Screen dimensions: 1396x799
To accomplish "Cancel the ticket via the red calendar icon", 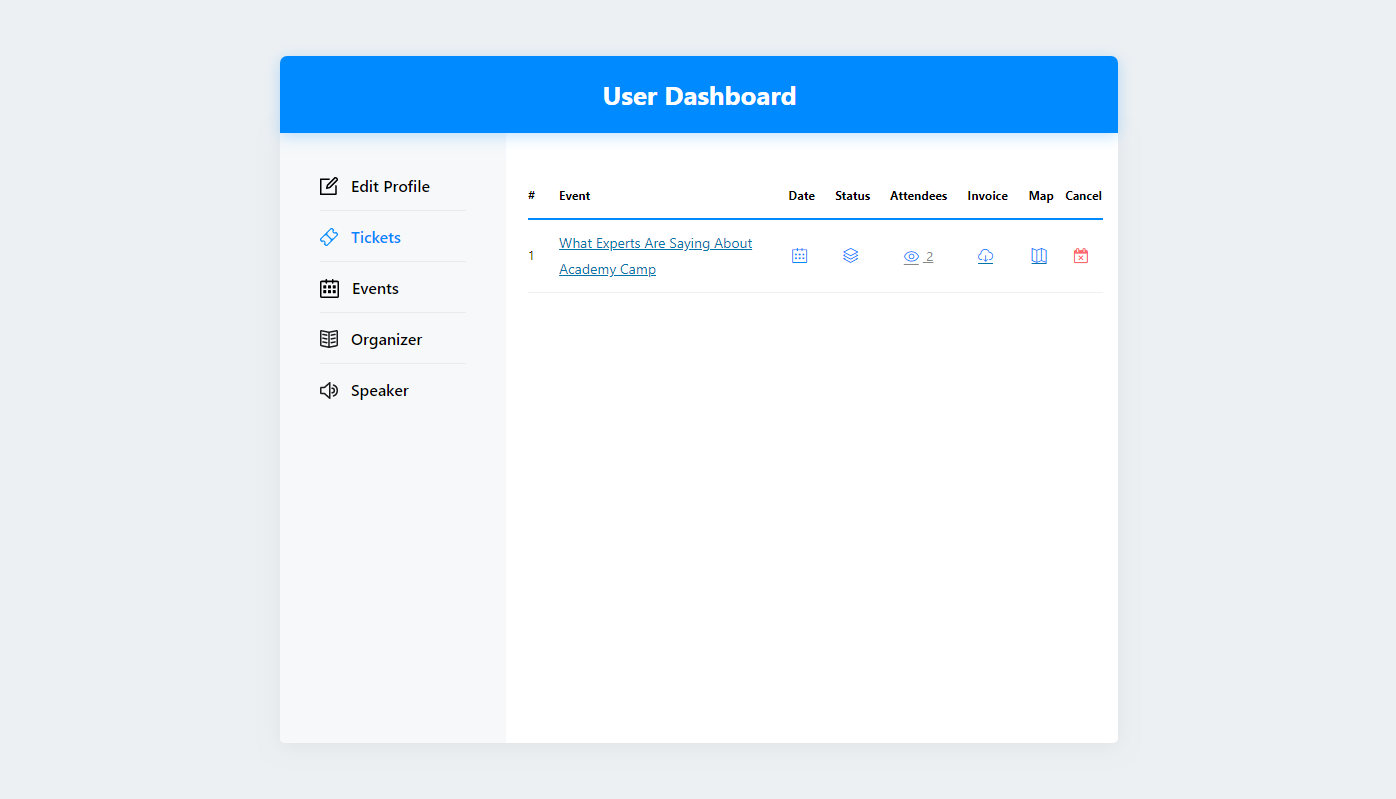I will coord(1081,256).
